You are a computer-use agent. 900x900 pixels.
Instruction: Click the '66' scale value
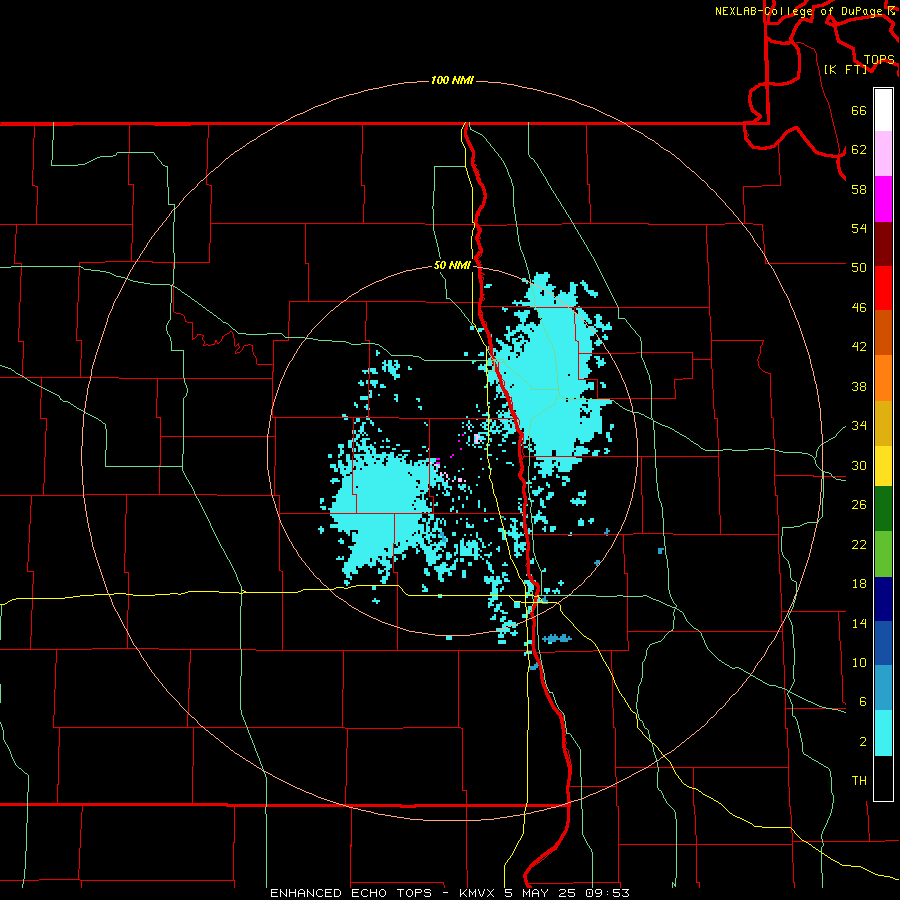coord(859,110)
